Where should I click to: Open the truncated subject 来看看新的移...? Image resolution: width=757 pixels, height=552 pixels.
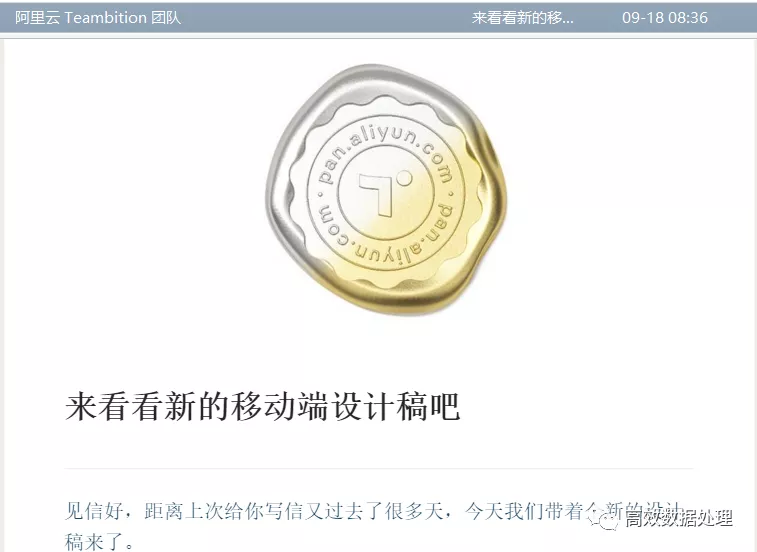pyautogui.click(x=522, y=17)
